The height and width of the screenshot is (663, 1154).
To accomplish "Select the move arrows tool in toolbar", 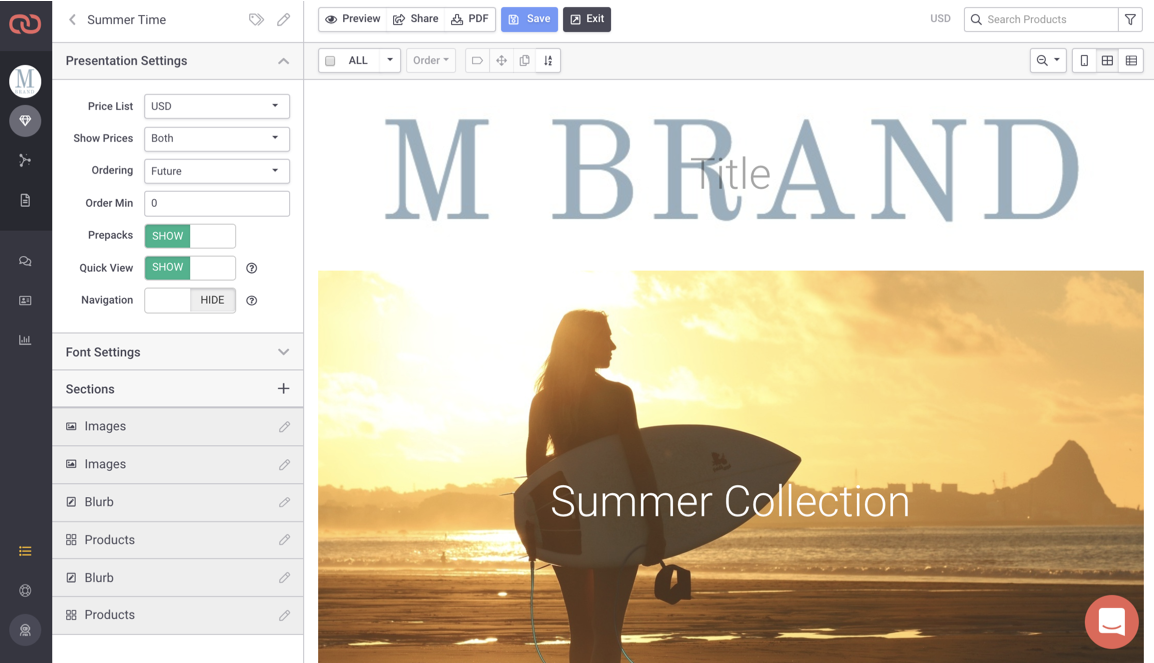I will (501, 60).
